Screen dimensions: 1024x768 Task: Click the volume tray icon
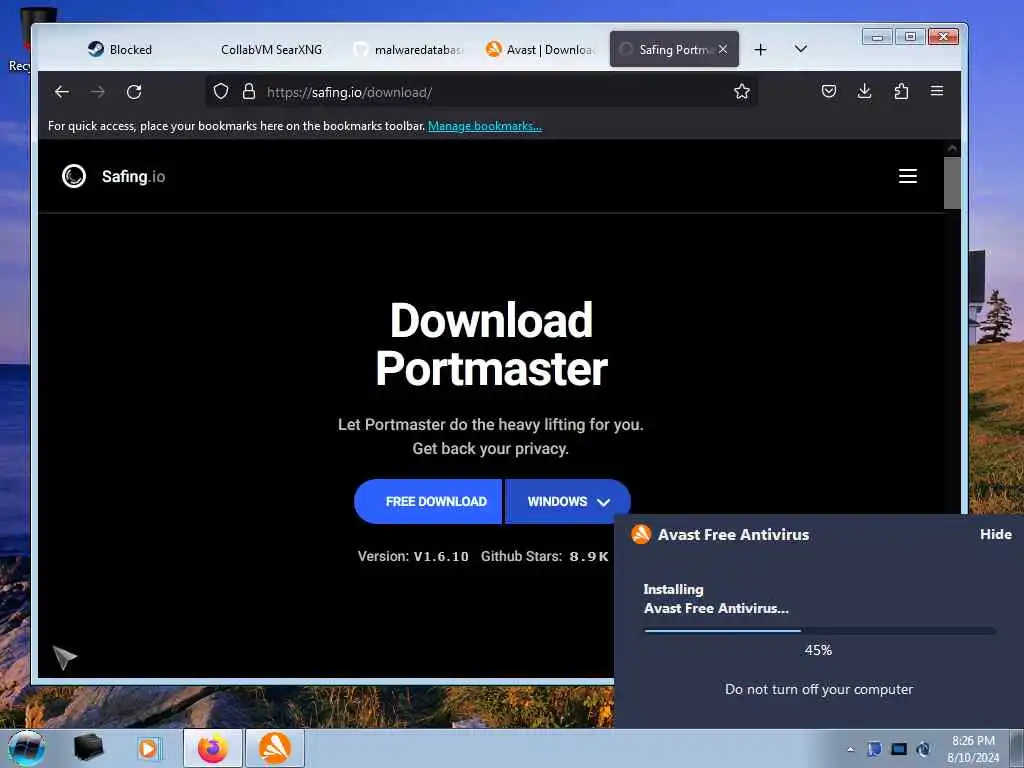point(923,749)
